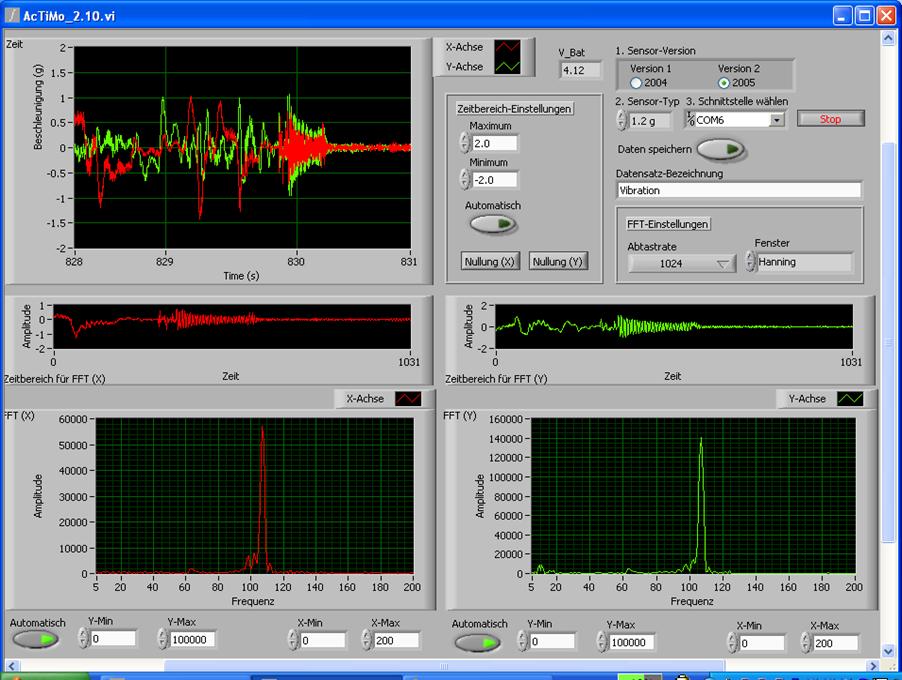Click the FFT X-Achse legend swatch
This screenshot has height=680, width=902.
[408, 398]
